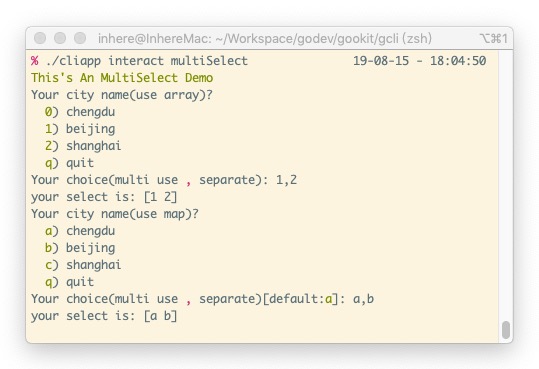Click the scrollbar thumb at bottom right
This screenshot has height=369, width=539.
506,330
